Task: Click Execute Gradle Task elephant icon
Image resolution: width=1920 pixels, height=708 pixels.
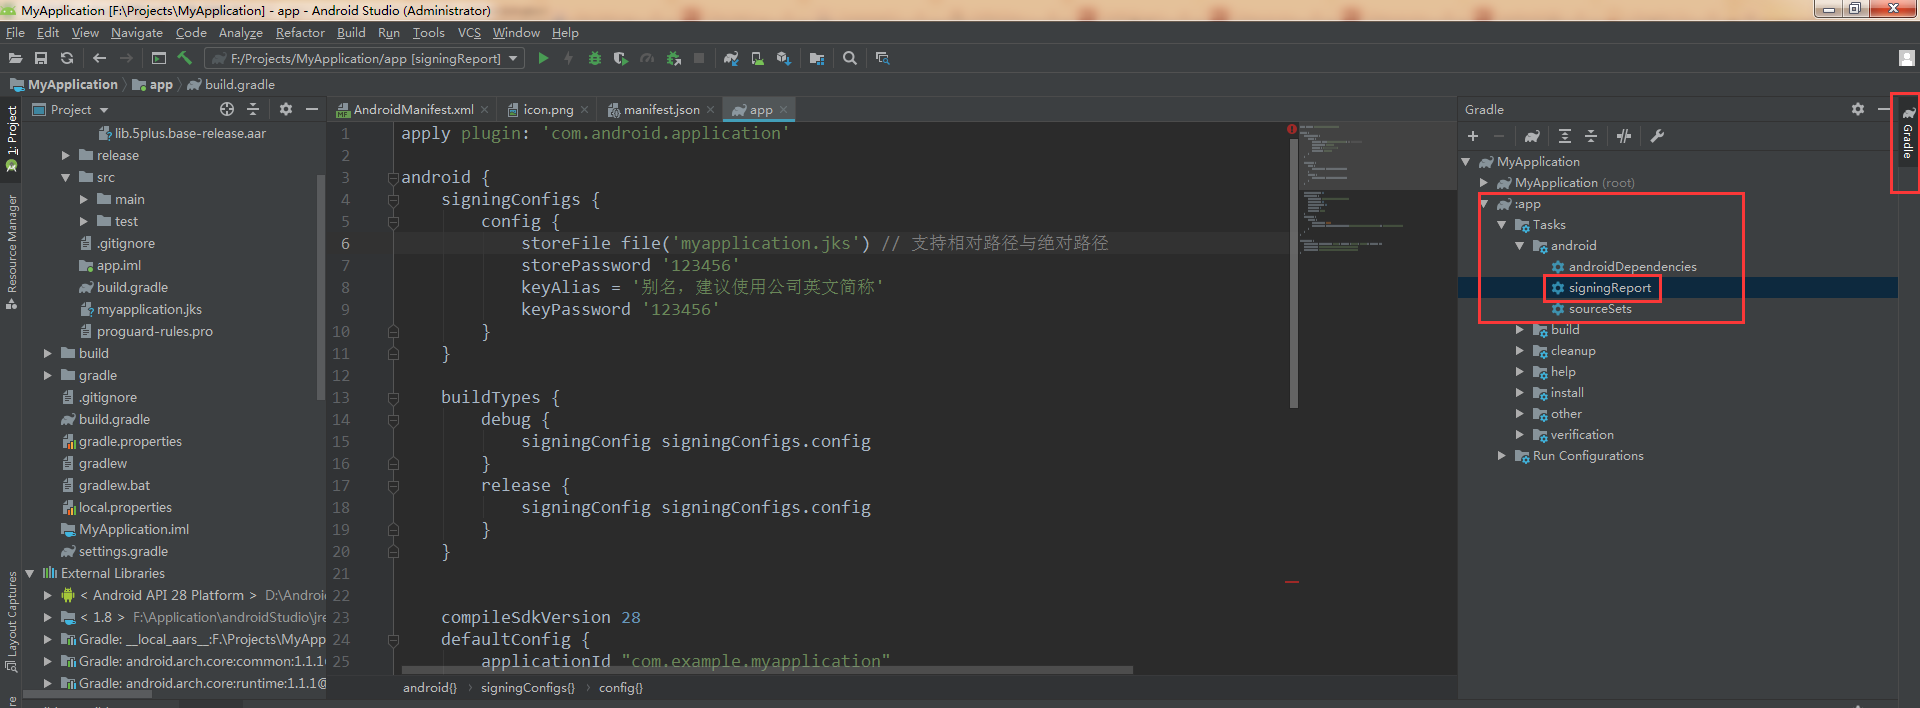Action: (x=1532, y=136)
